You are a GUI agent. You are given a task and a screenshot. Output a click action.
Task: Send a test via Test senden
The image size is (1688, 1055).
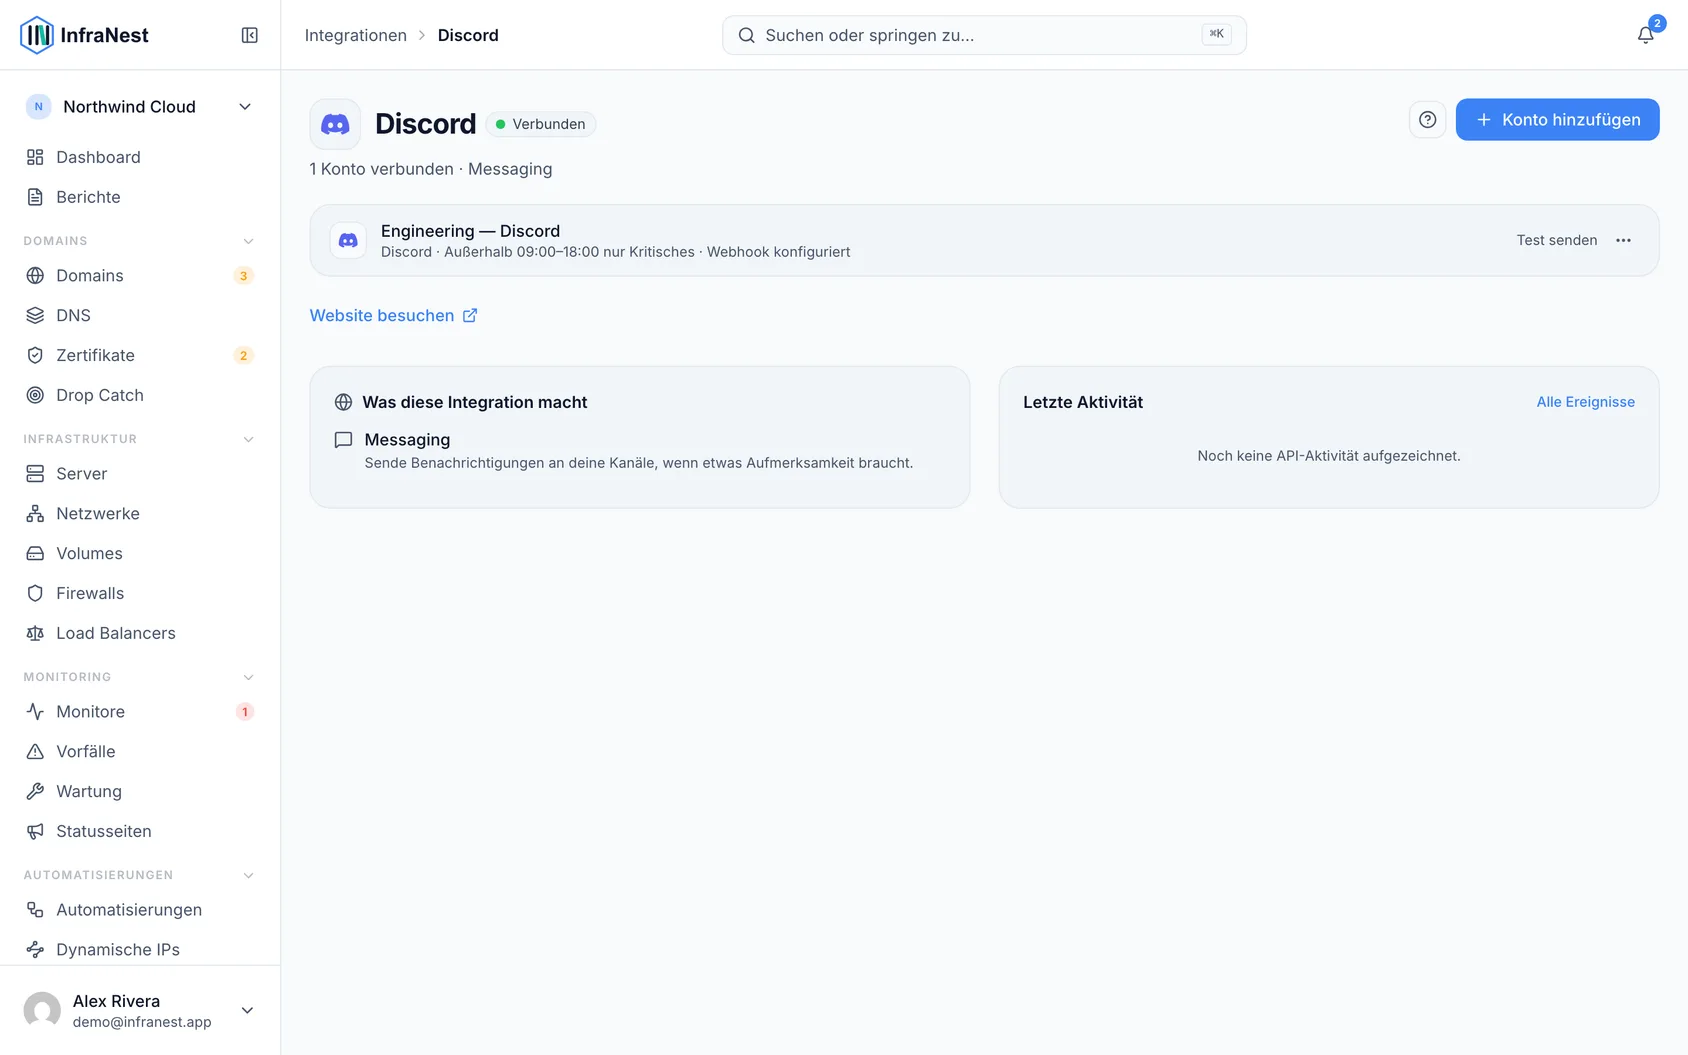(1556, 240)
